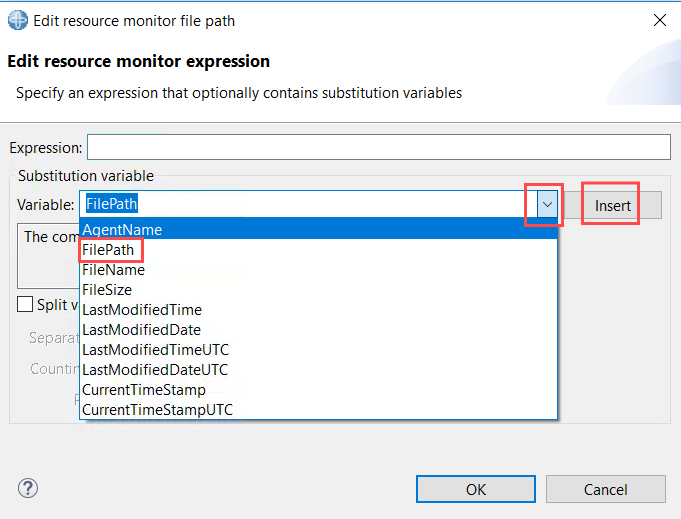Image resolution: width=681 pixels, height=519 pixels.
Task: Click the Variable combo box text field
Action: click(x=308, y=204)
